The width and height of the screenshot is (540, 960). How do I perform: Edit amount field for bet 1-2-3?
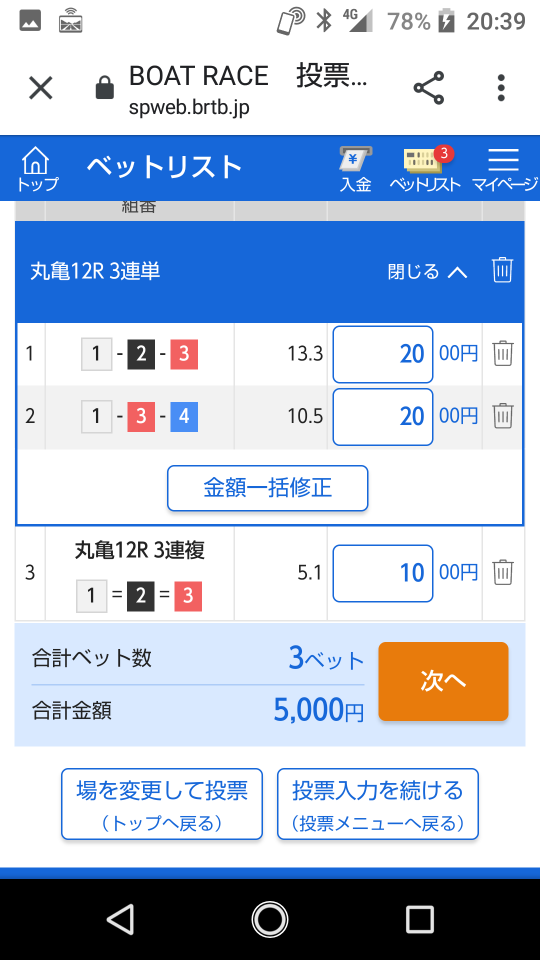(x=383, y=354)
